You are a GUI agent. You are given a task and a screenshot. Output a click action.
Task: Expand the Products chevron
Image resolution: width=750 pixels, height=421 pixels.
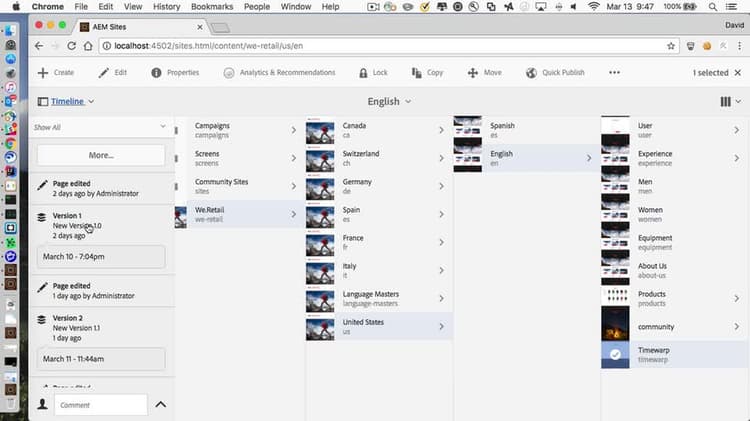click(x=737, y=299)
